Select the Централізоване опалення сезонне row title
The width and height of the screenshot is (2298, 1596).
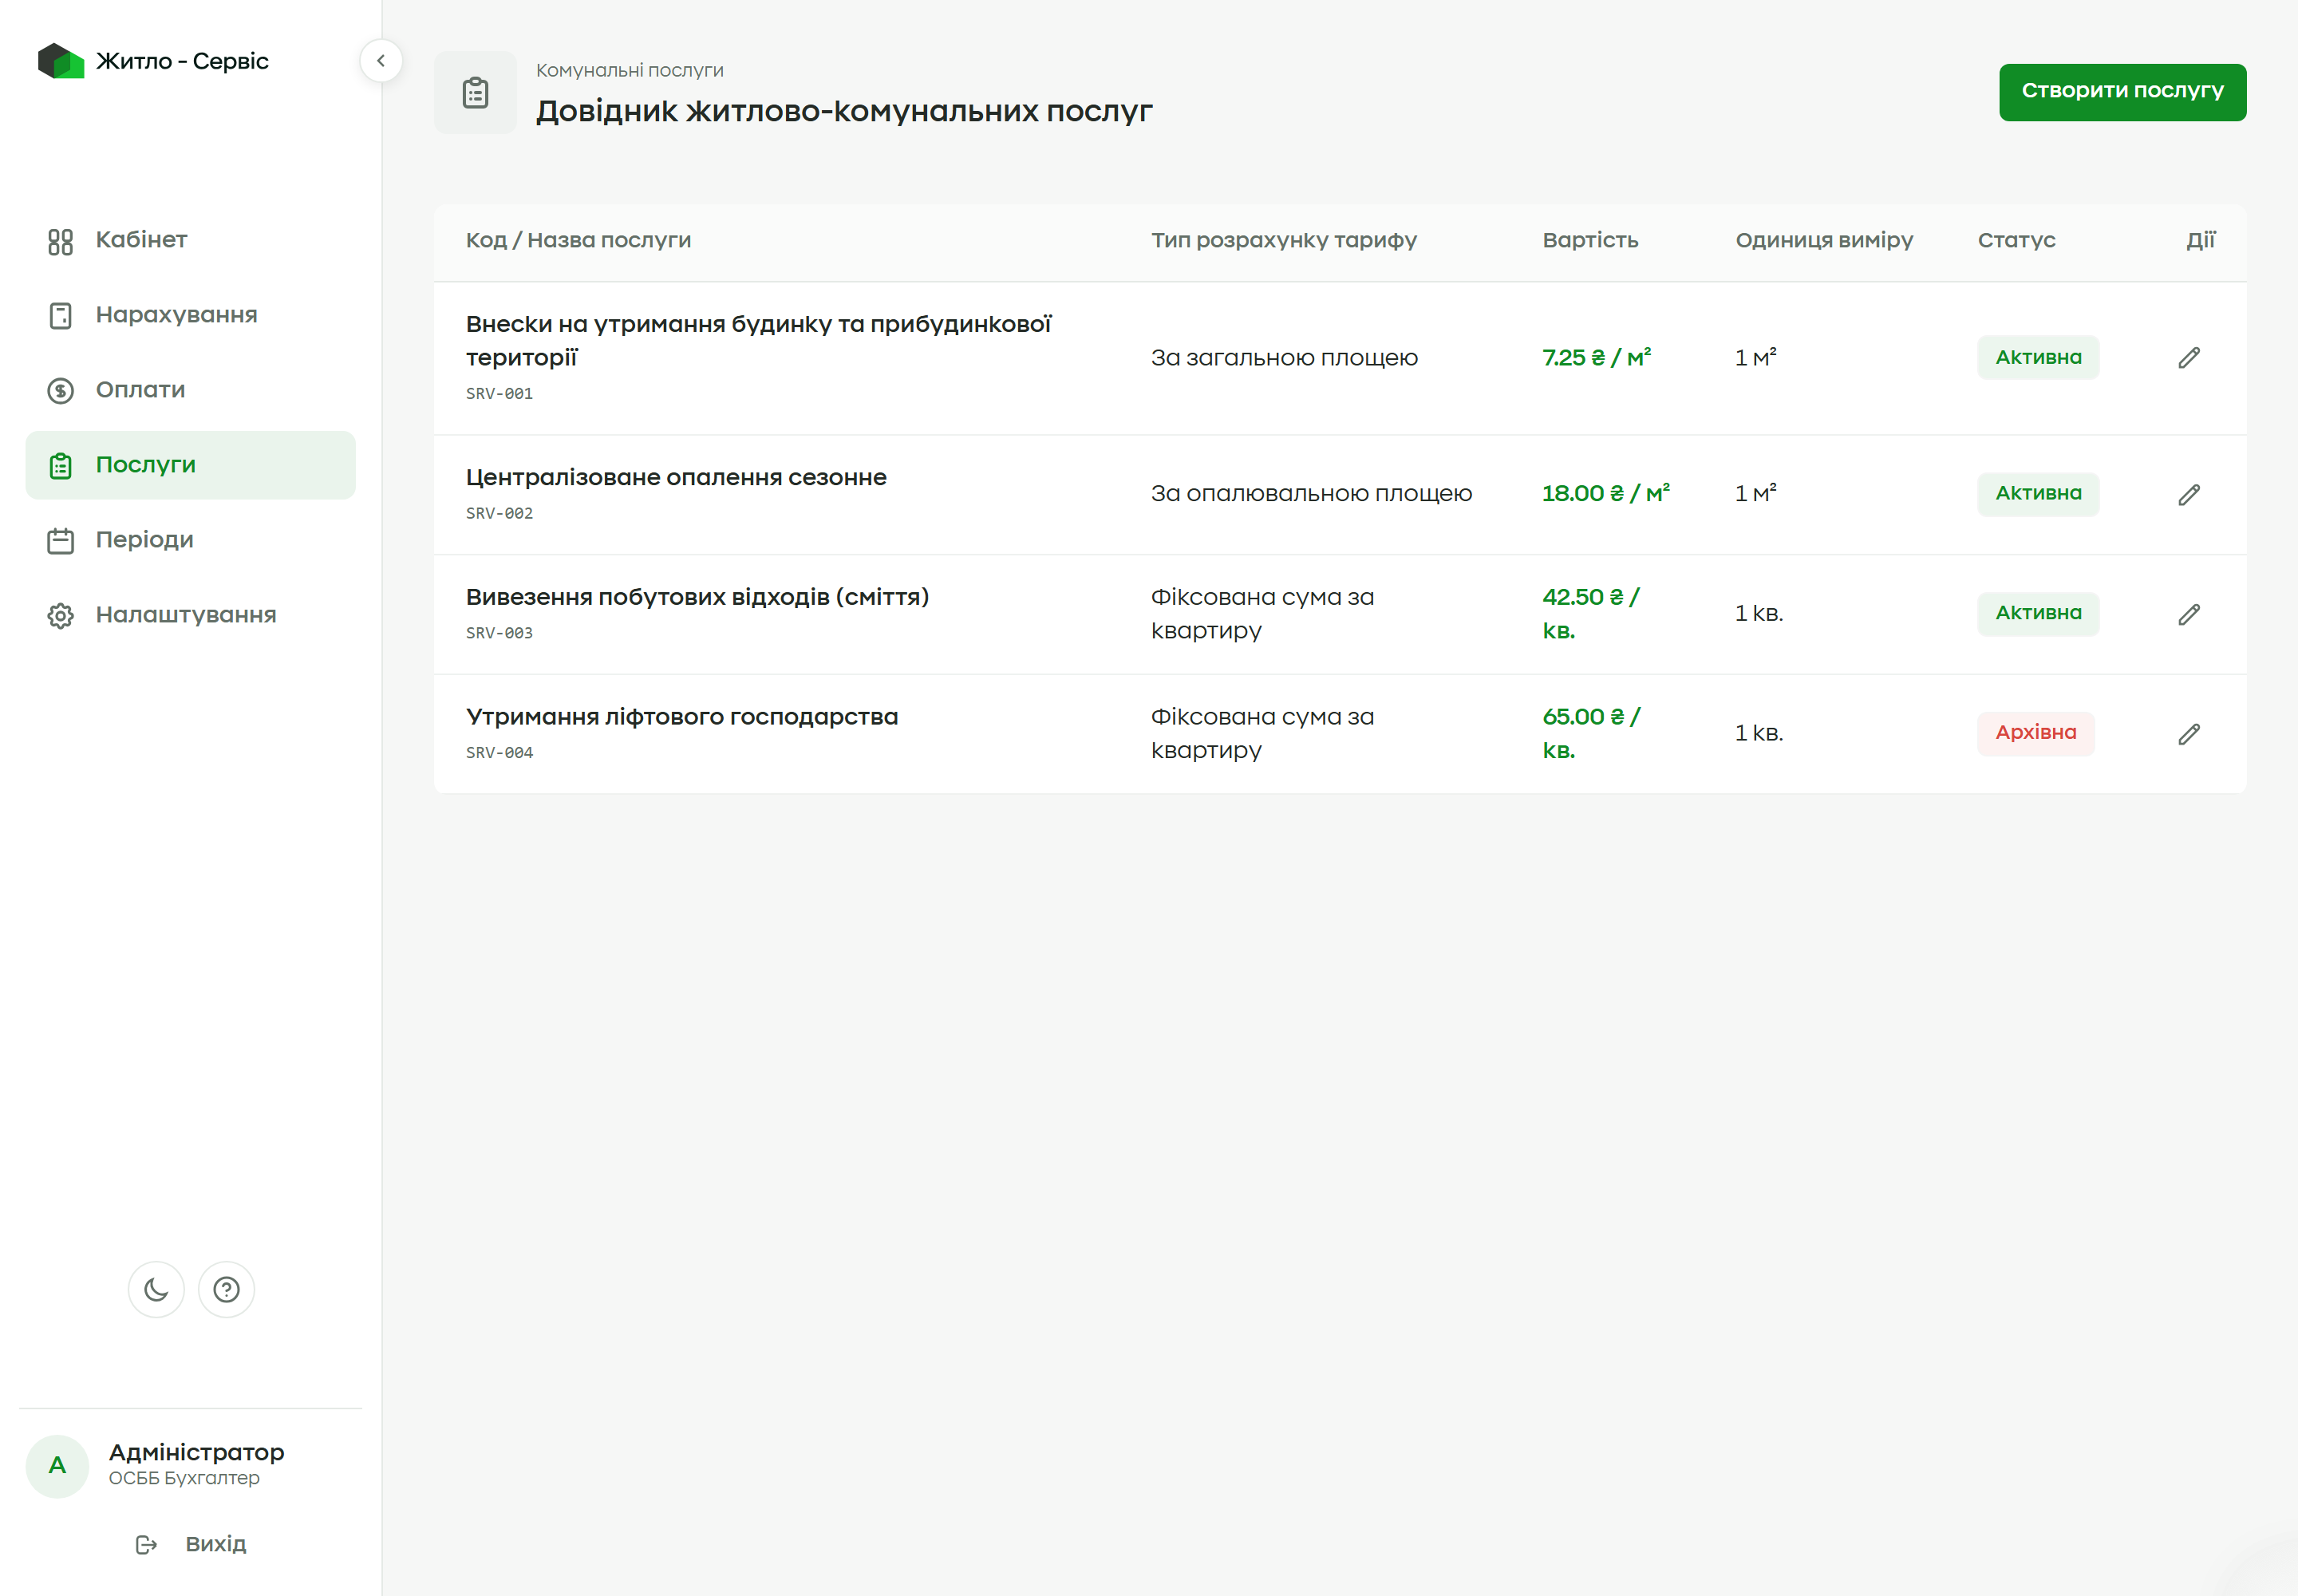676,478
